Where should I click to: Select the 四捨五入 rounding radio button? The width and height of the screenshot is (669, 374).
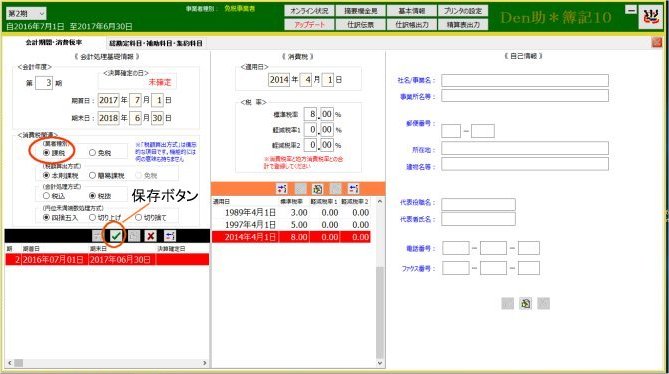(47, 217)
